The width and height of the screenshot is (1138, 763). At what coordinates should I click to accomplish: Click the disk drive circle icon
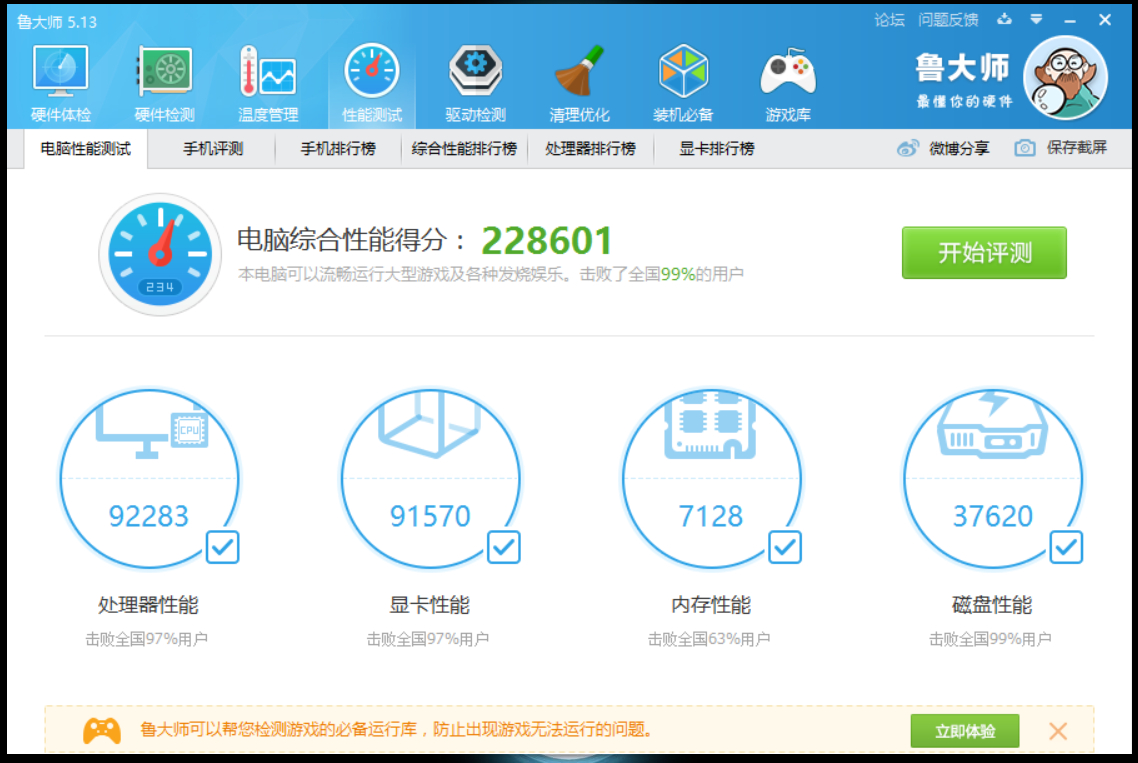[x=992, y=425]
